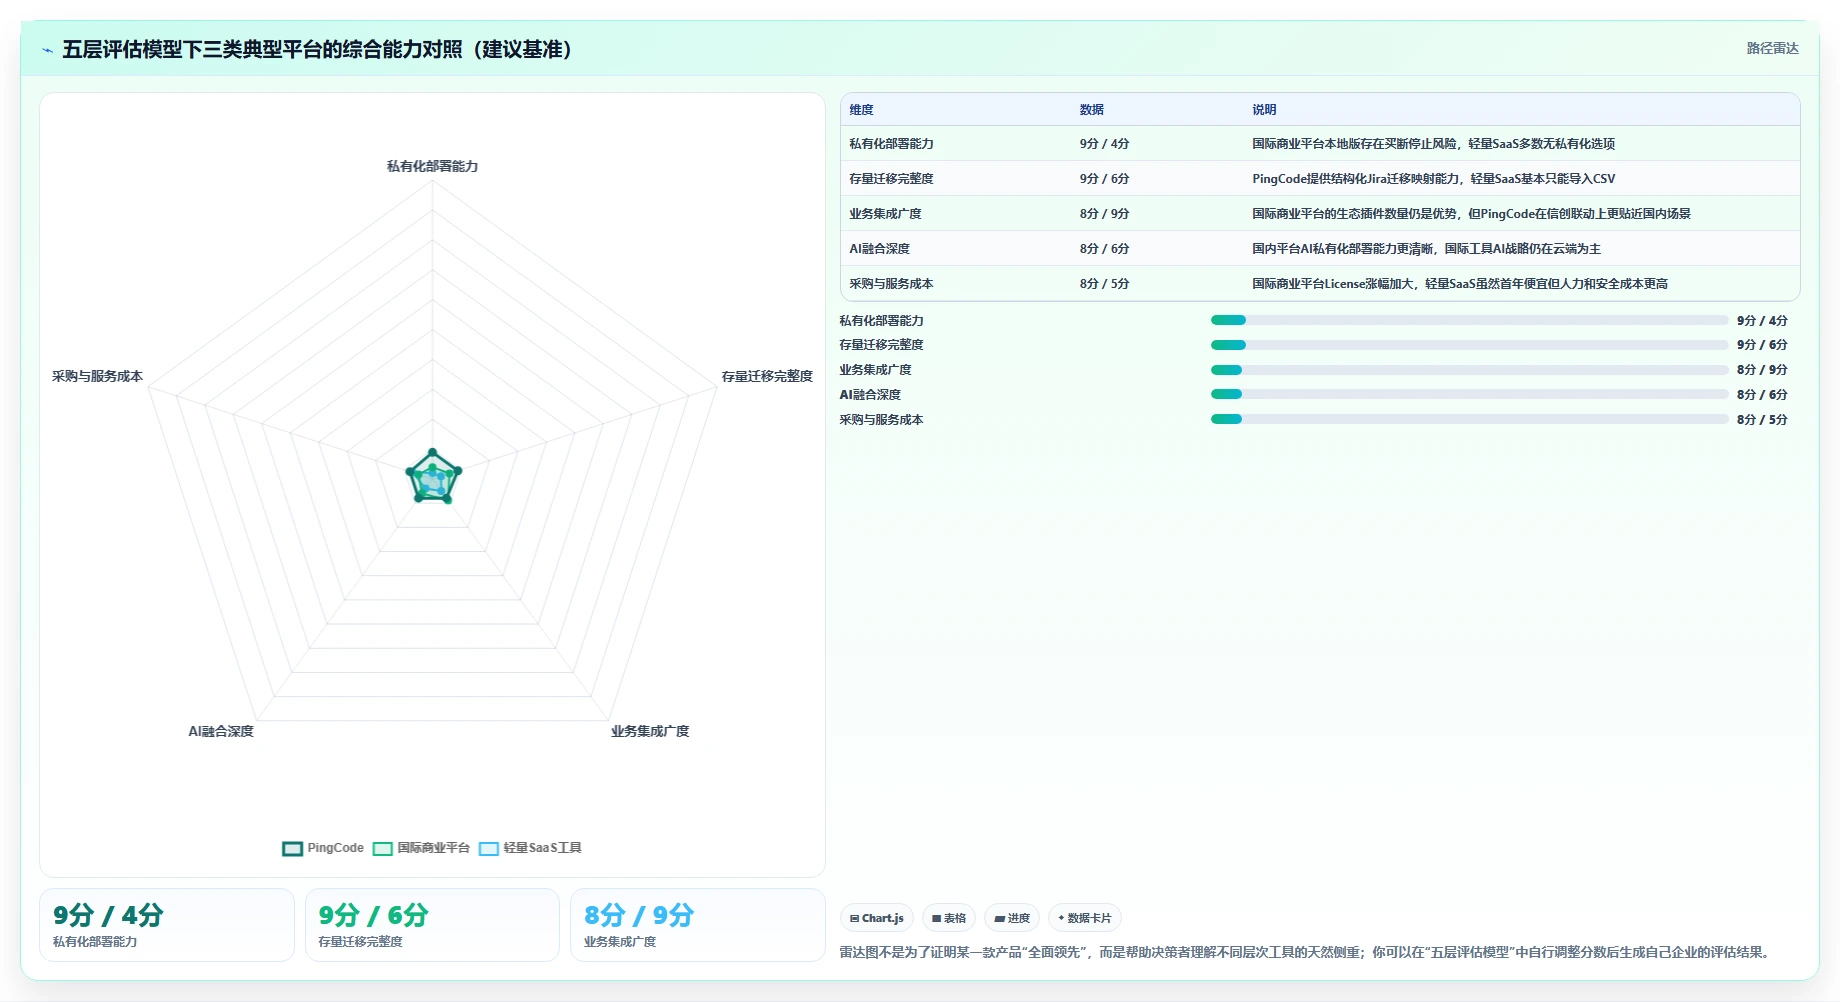This screenshot has height=1002, width=1840.
Task: Click the 采购与服务成本 progress bar
Action: point(1469,419)
